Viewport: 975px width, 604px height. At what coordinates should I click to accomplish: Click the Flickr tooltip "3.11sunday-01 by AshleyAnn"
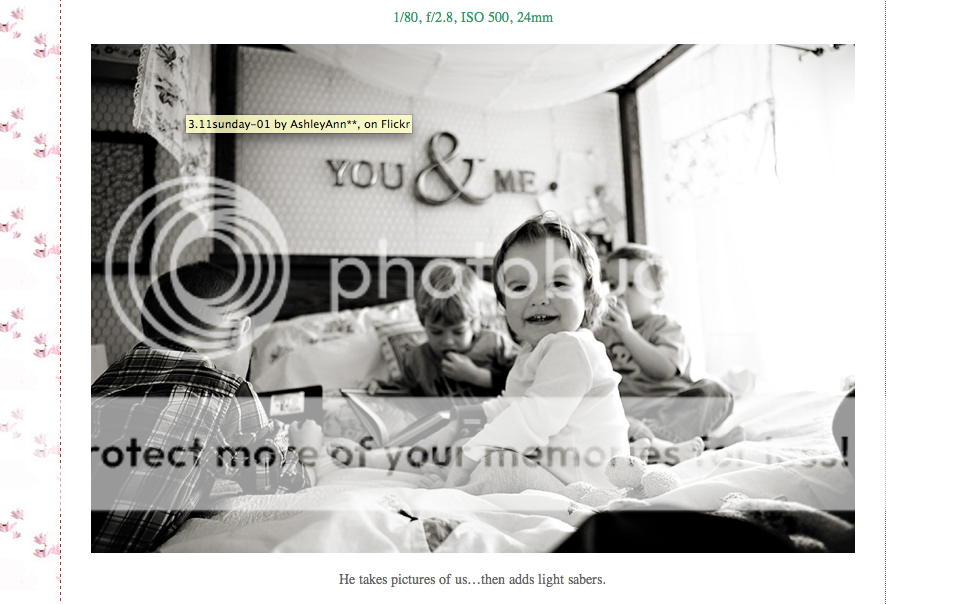click(298, 124)
